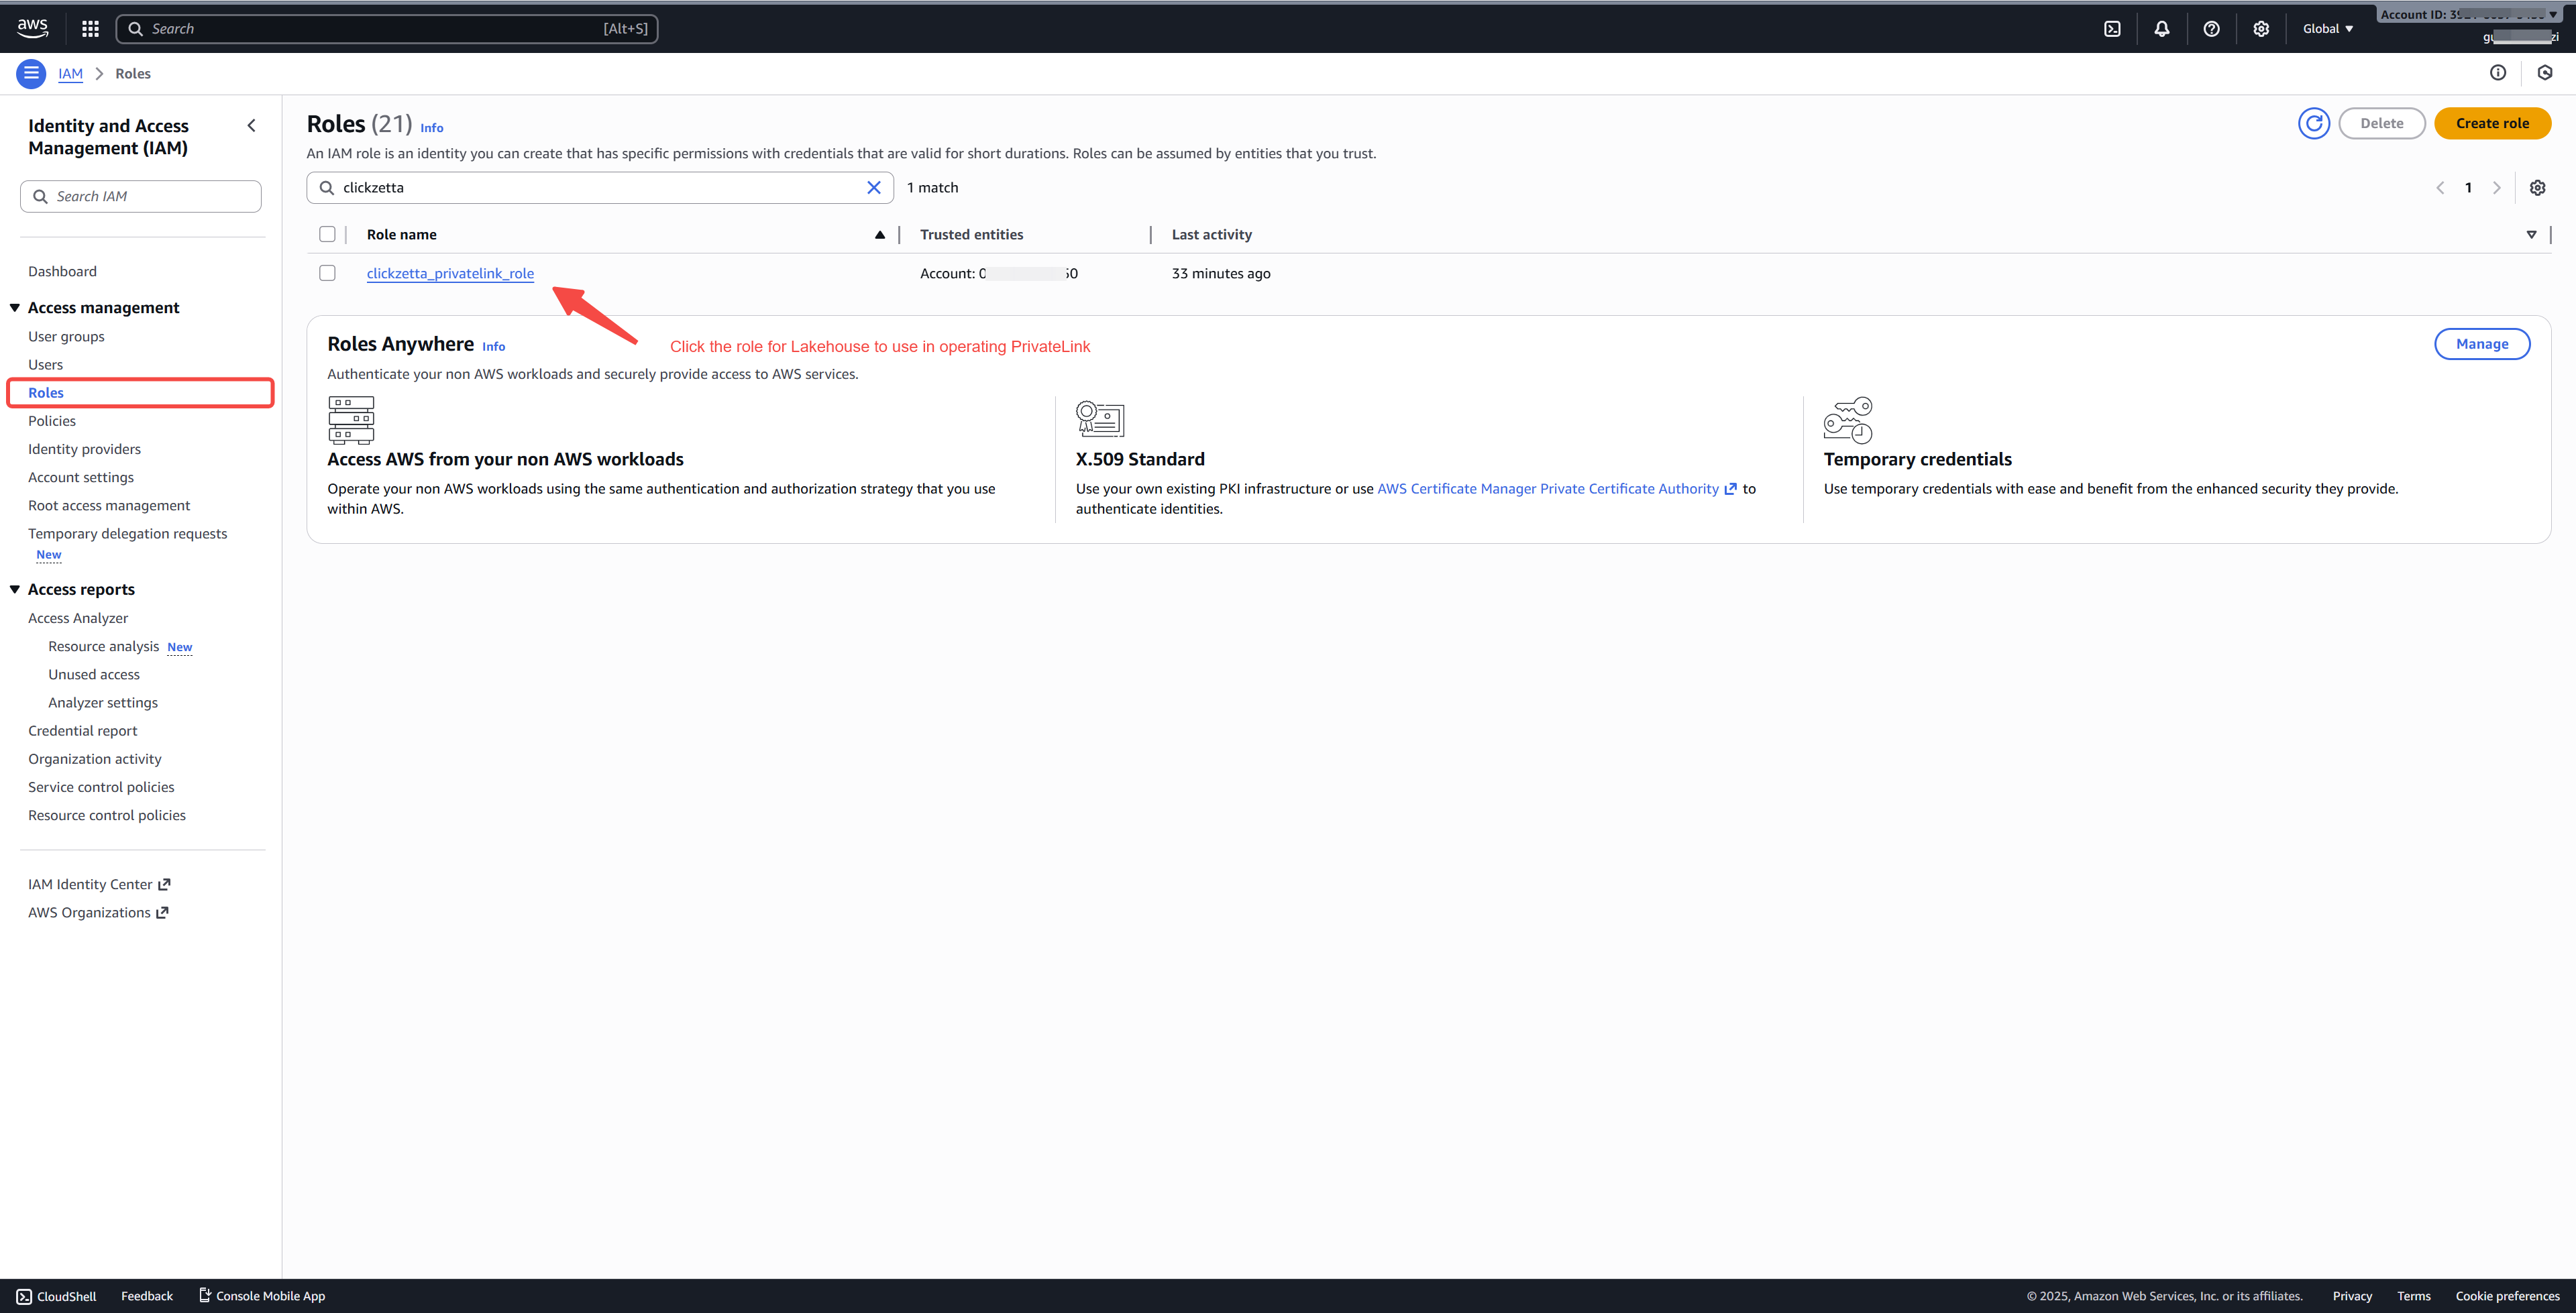Open the notifications bell
Image resolution: width=2576 pixels, height=1313 pixels.
[2161, 29]
